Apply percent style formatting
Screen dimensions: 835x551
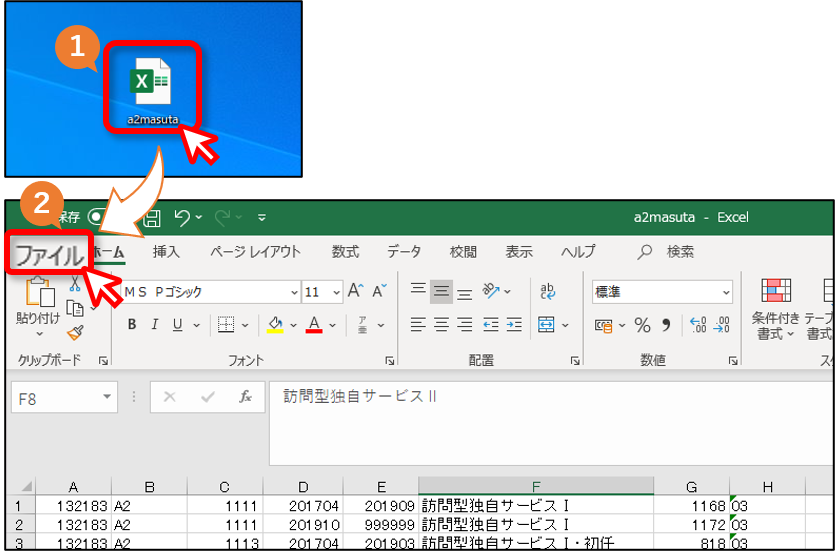coord(642,325)
